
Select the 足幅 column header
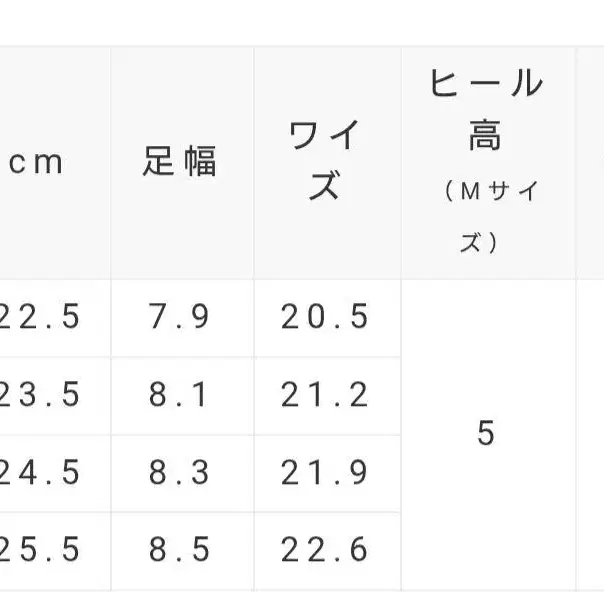pyautogui.click(x=180, y=162)
